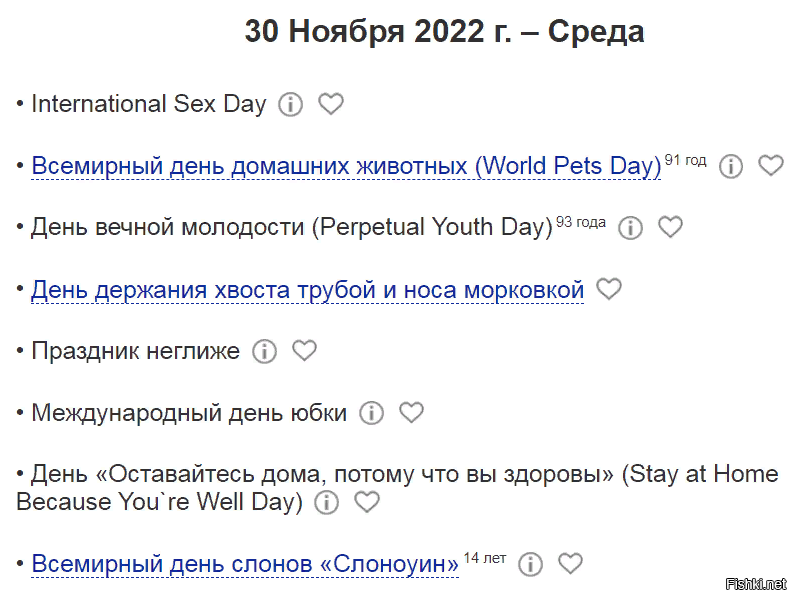Like the «День держания хвоста трубой» holiday

[609, 290]
